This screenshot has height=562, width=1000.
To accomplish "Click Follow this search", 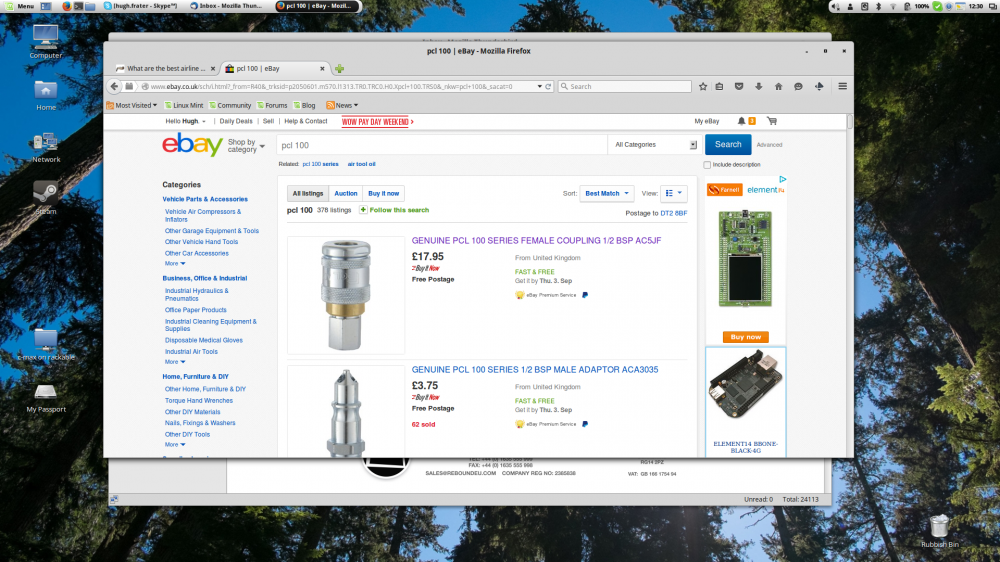I will coord(394,210).
